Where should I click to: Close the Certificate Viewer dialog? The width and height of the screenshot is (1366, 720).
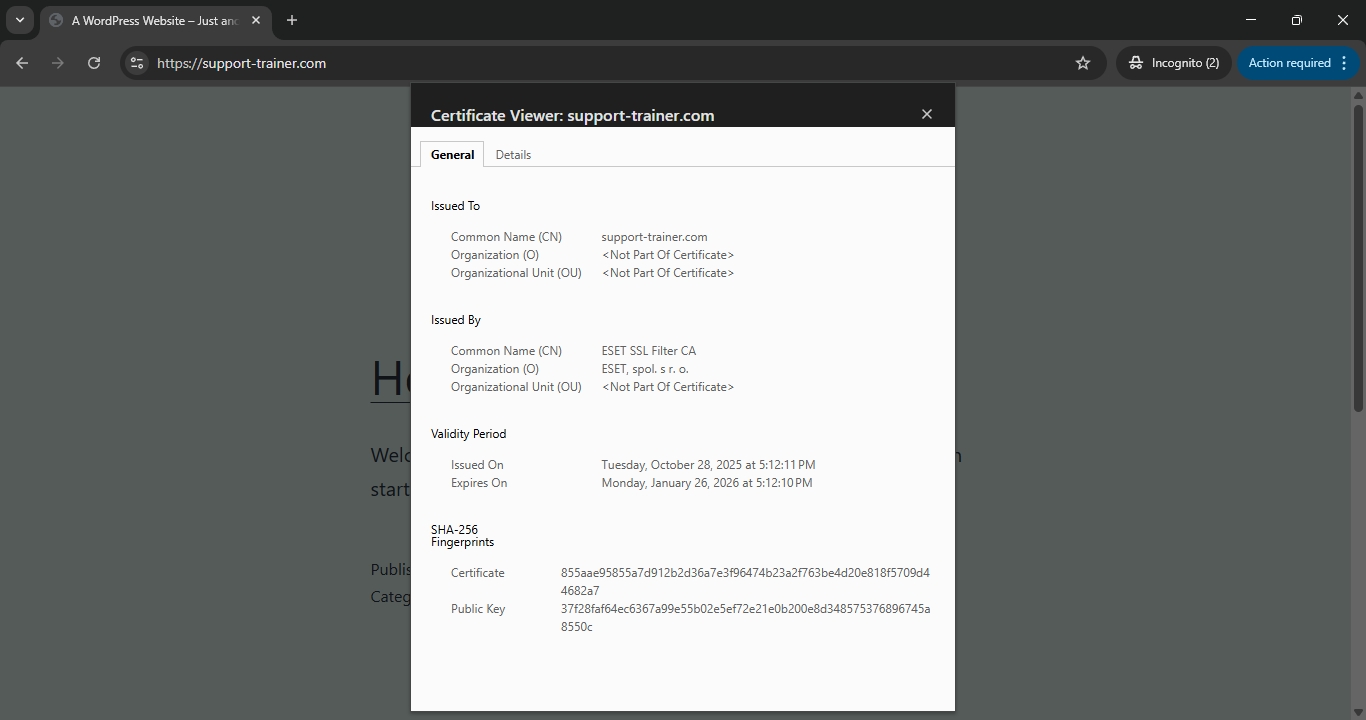[x=927, y=114]
